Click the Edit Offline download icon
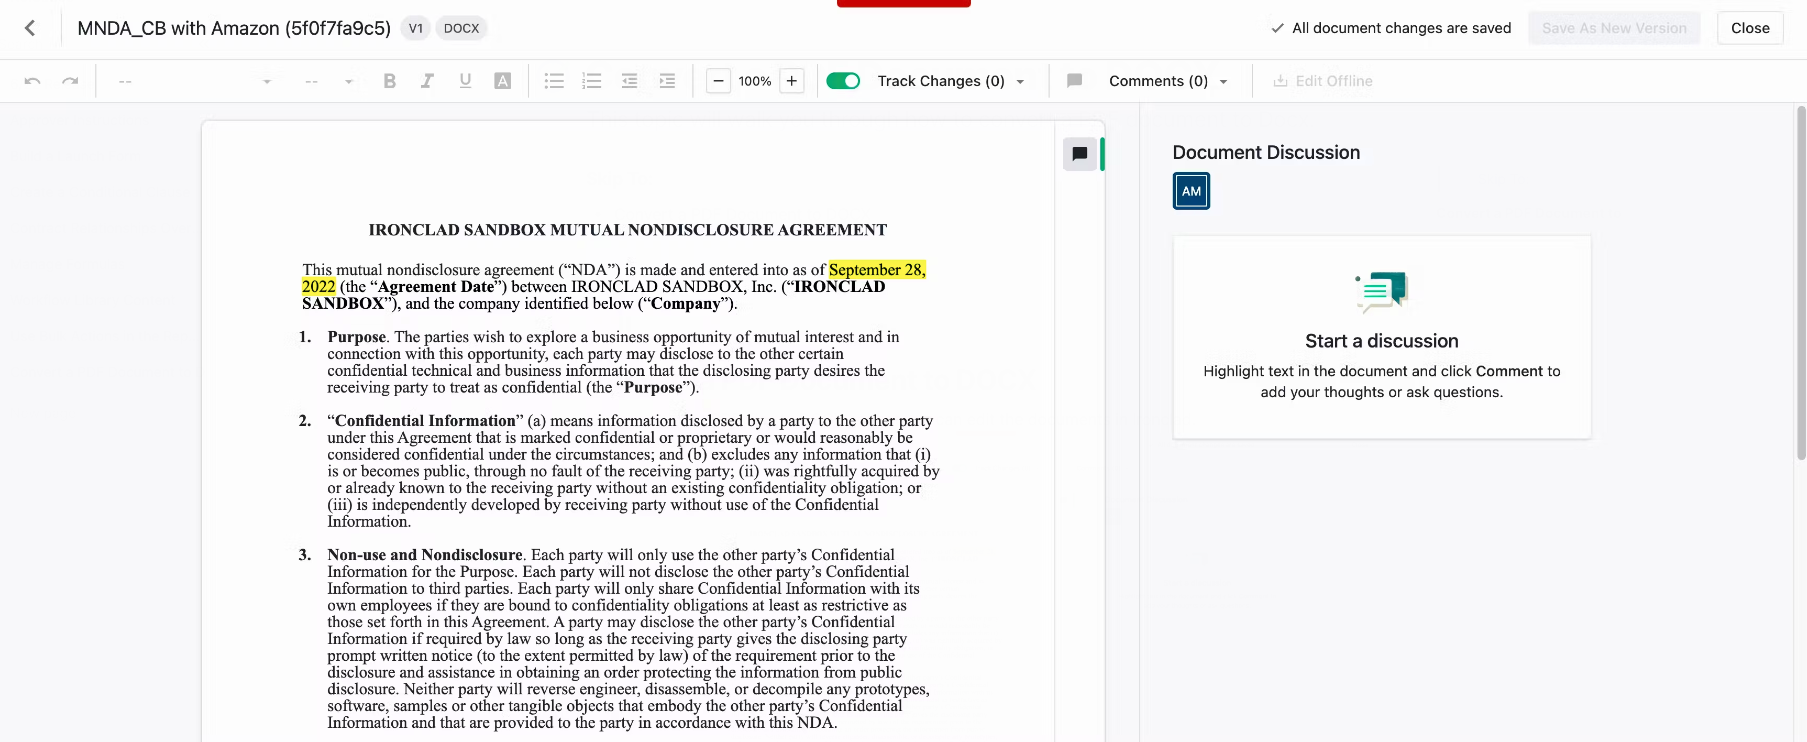The image size is (1807, 742). point(1280,81)
